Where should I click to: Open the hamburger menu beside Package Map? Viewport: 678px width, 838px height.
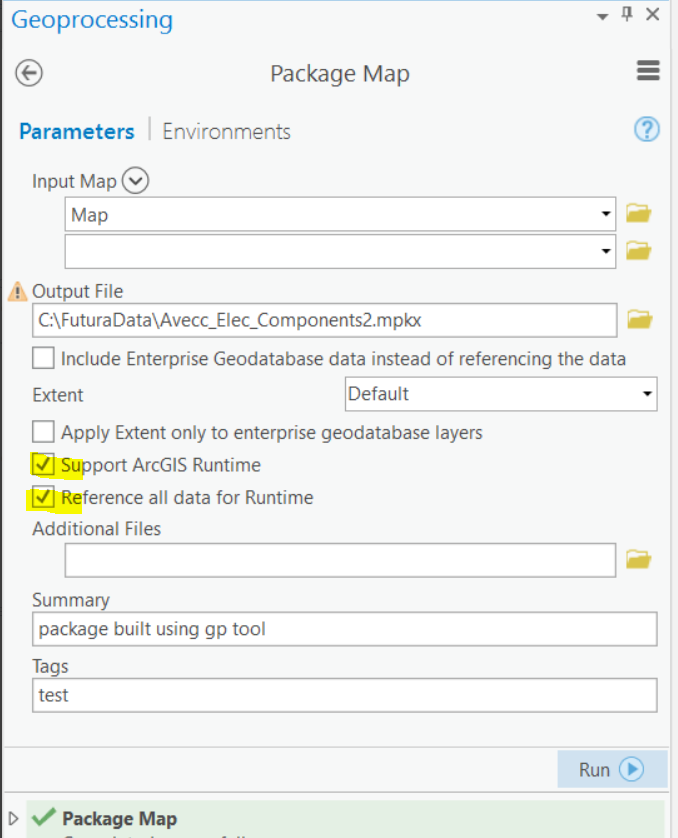(648, 71)
